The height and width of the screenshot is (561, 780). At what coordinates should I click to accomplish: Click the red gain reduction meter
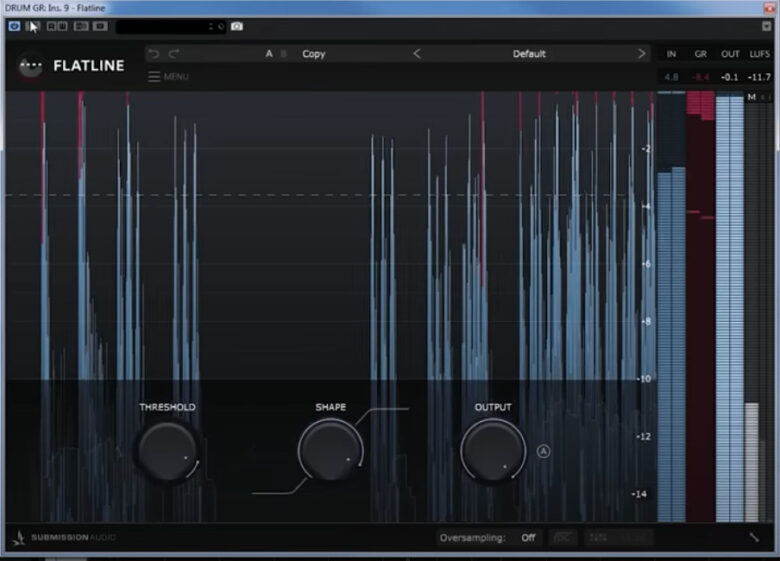700,306
